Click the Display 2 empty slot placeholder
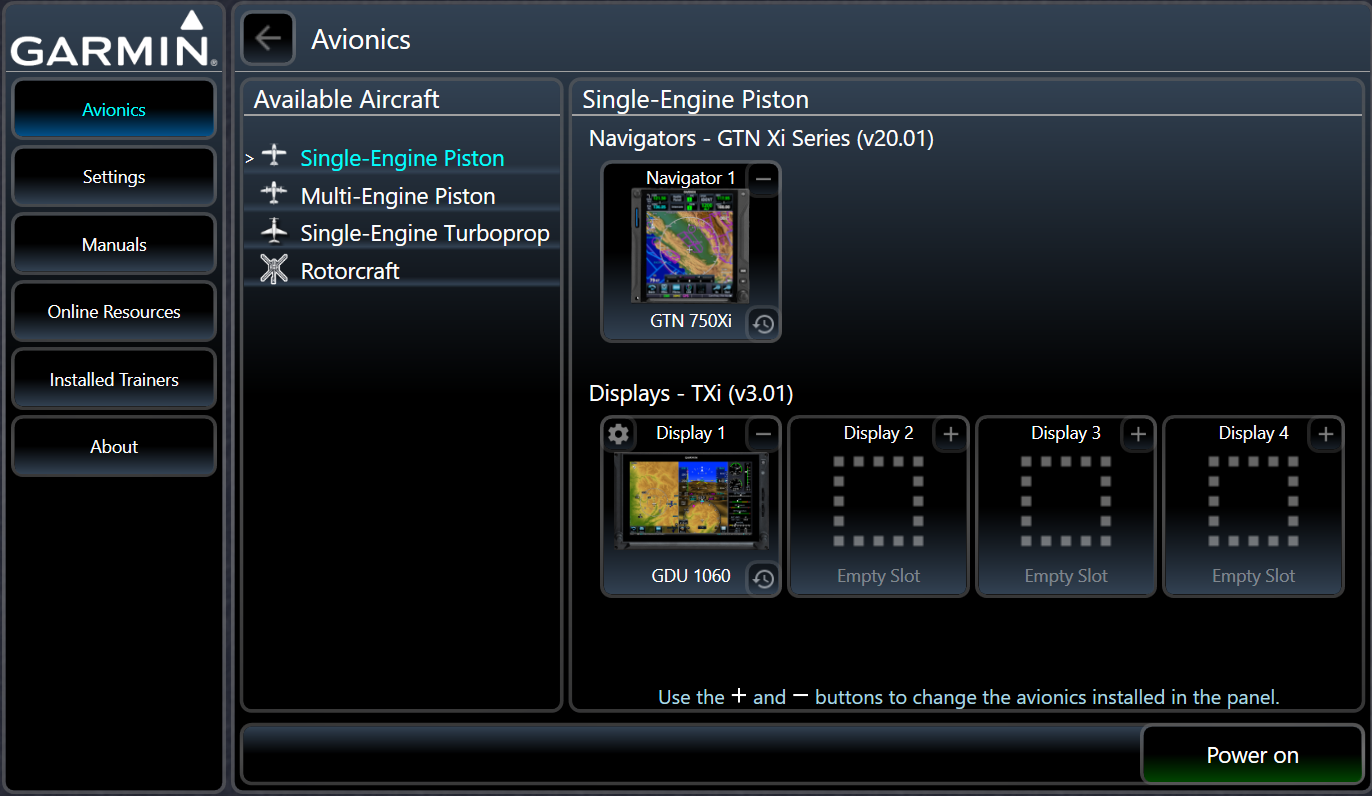This screenshot has height=796, width=1372. (x=878, y=501)
